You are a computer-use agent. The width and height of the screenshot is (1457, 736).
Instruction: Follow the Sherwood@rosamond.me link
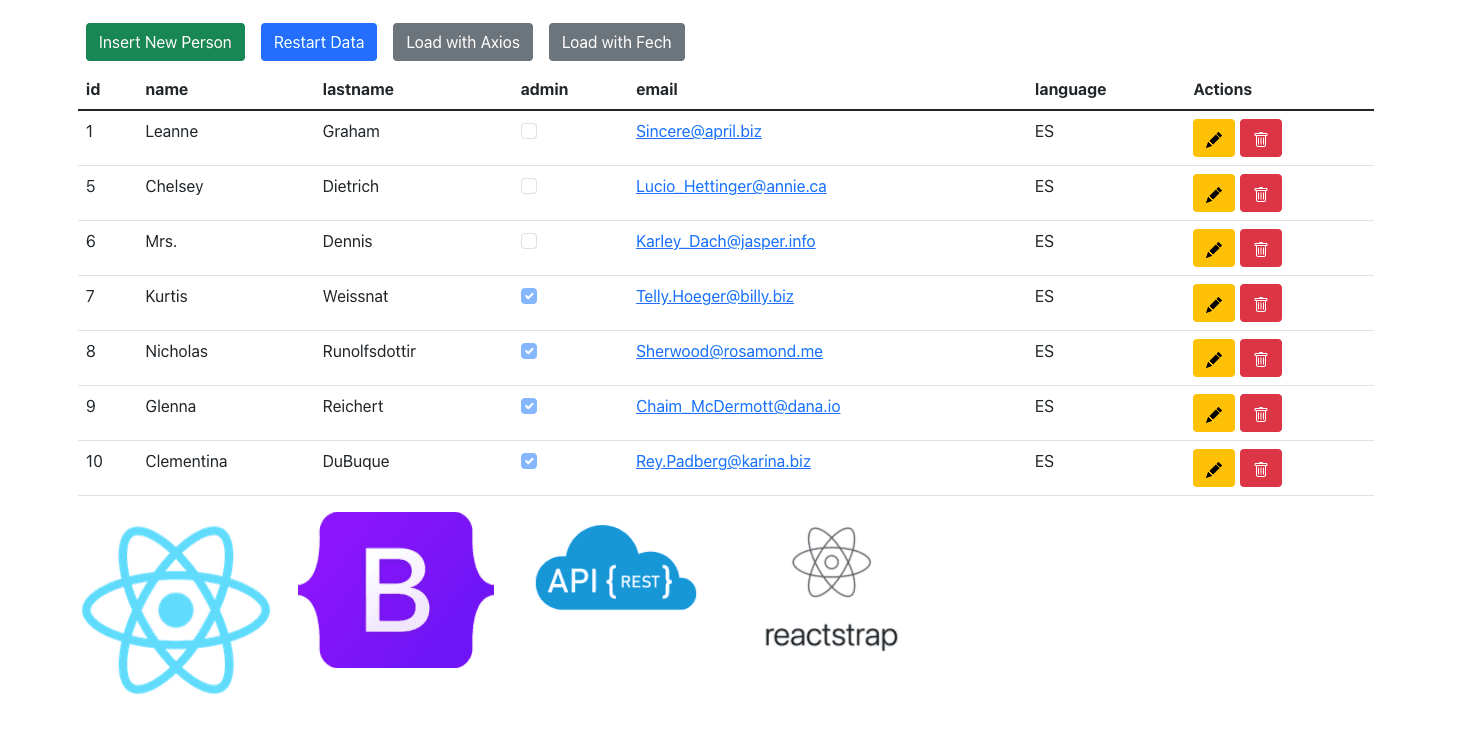[x=729, y=351]
